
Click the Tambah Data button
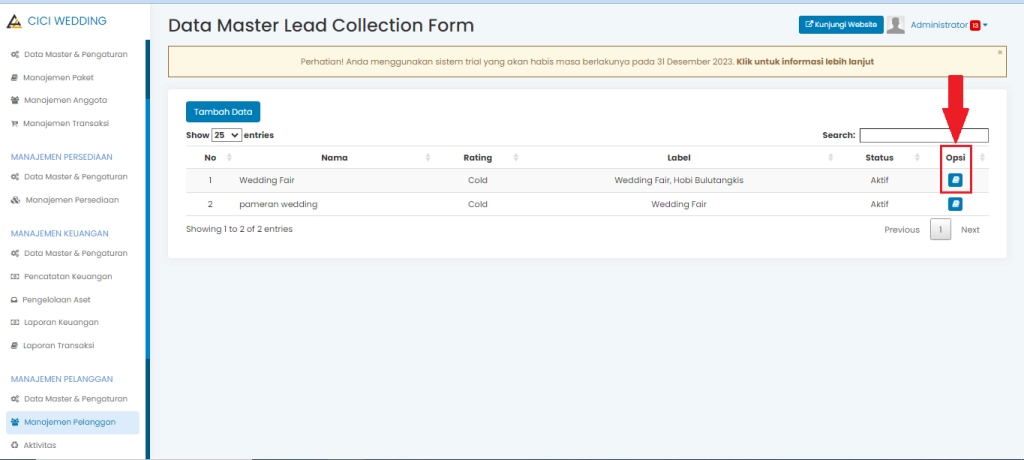[x=223, y=112]
